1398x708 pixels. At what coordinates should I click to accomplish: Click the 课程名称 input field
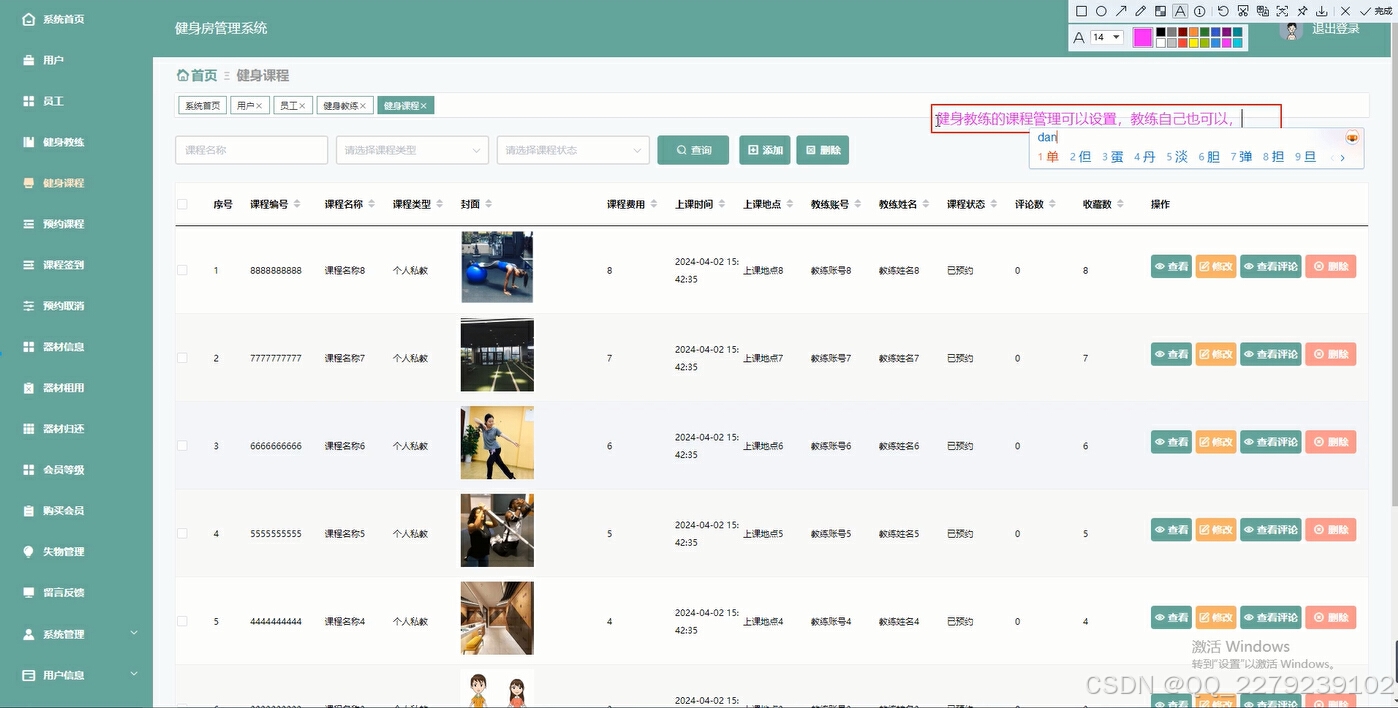[x=251, y=149]
